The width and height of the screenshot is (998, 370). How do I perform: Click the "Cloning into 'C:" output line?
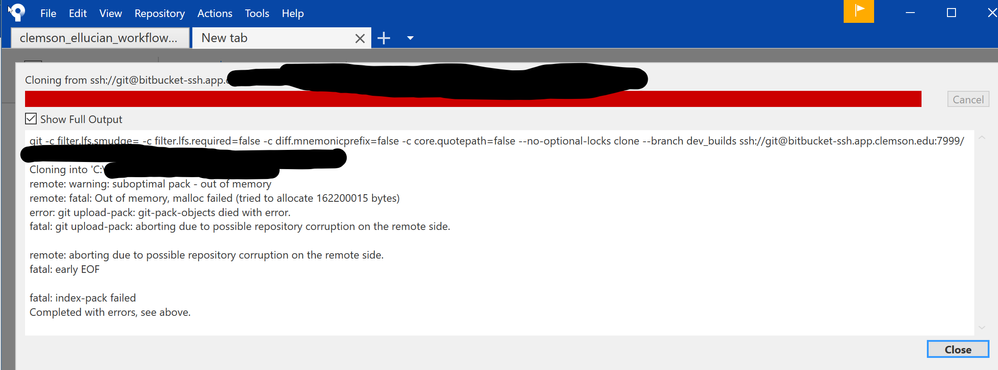tap(67, 169)
